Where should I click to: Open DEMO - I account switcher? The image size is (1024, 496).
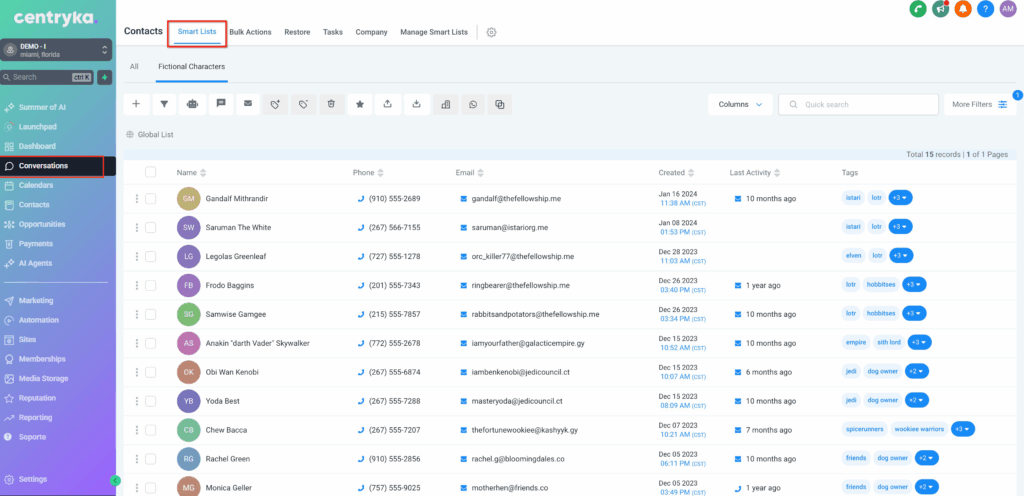pyautogui.click(x=56, y=50)
